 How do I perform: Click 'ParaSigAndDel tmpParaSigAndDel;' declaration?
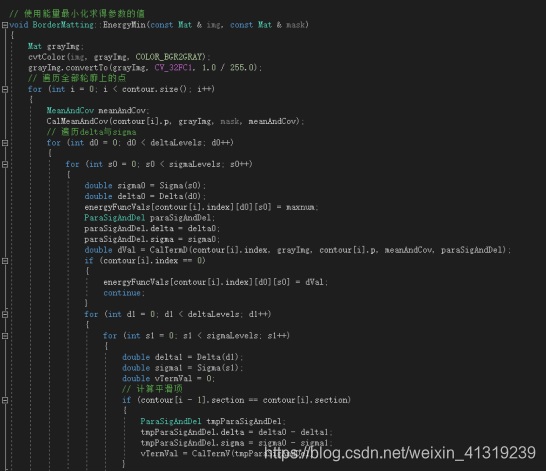213,422
